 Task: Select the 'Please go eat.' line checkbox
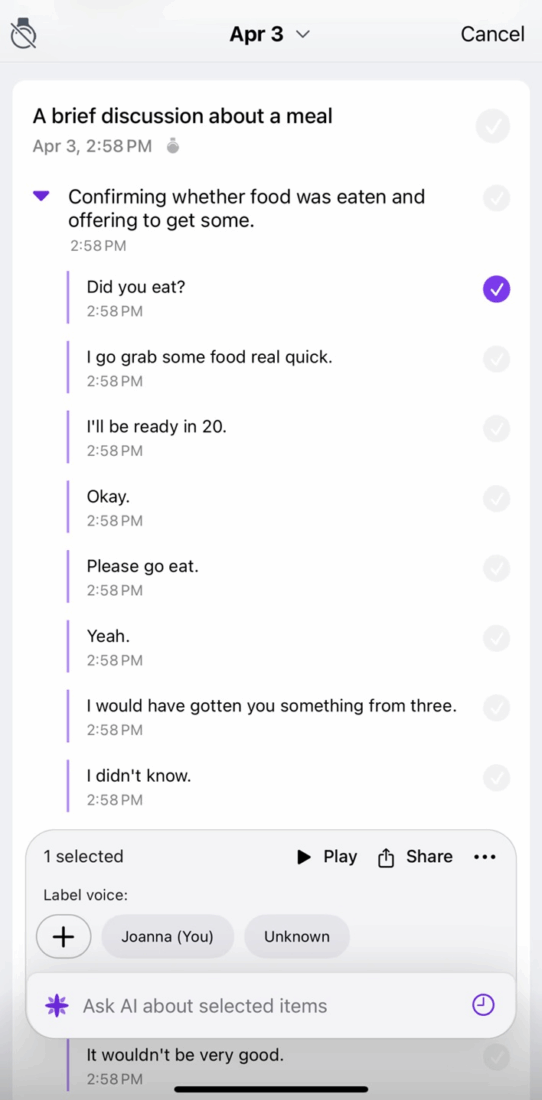[x=496, y=568]
